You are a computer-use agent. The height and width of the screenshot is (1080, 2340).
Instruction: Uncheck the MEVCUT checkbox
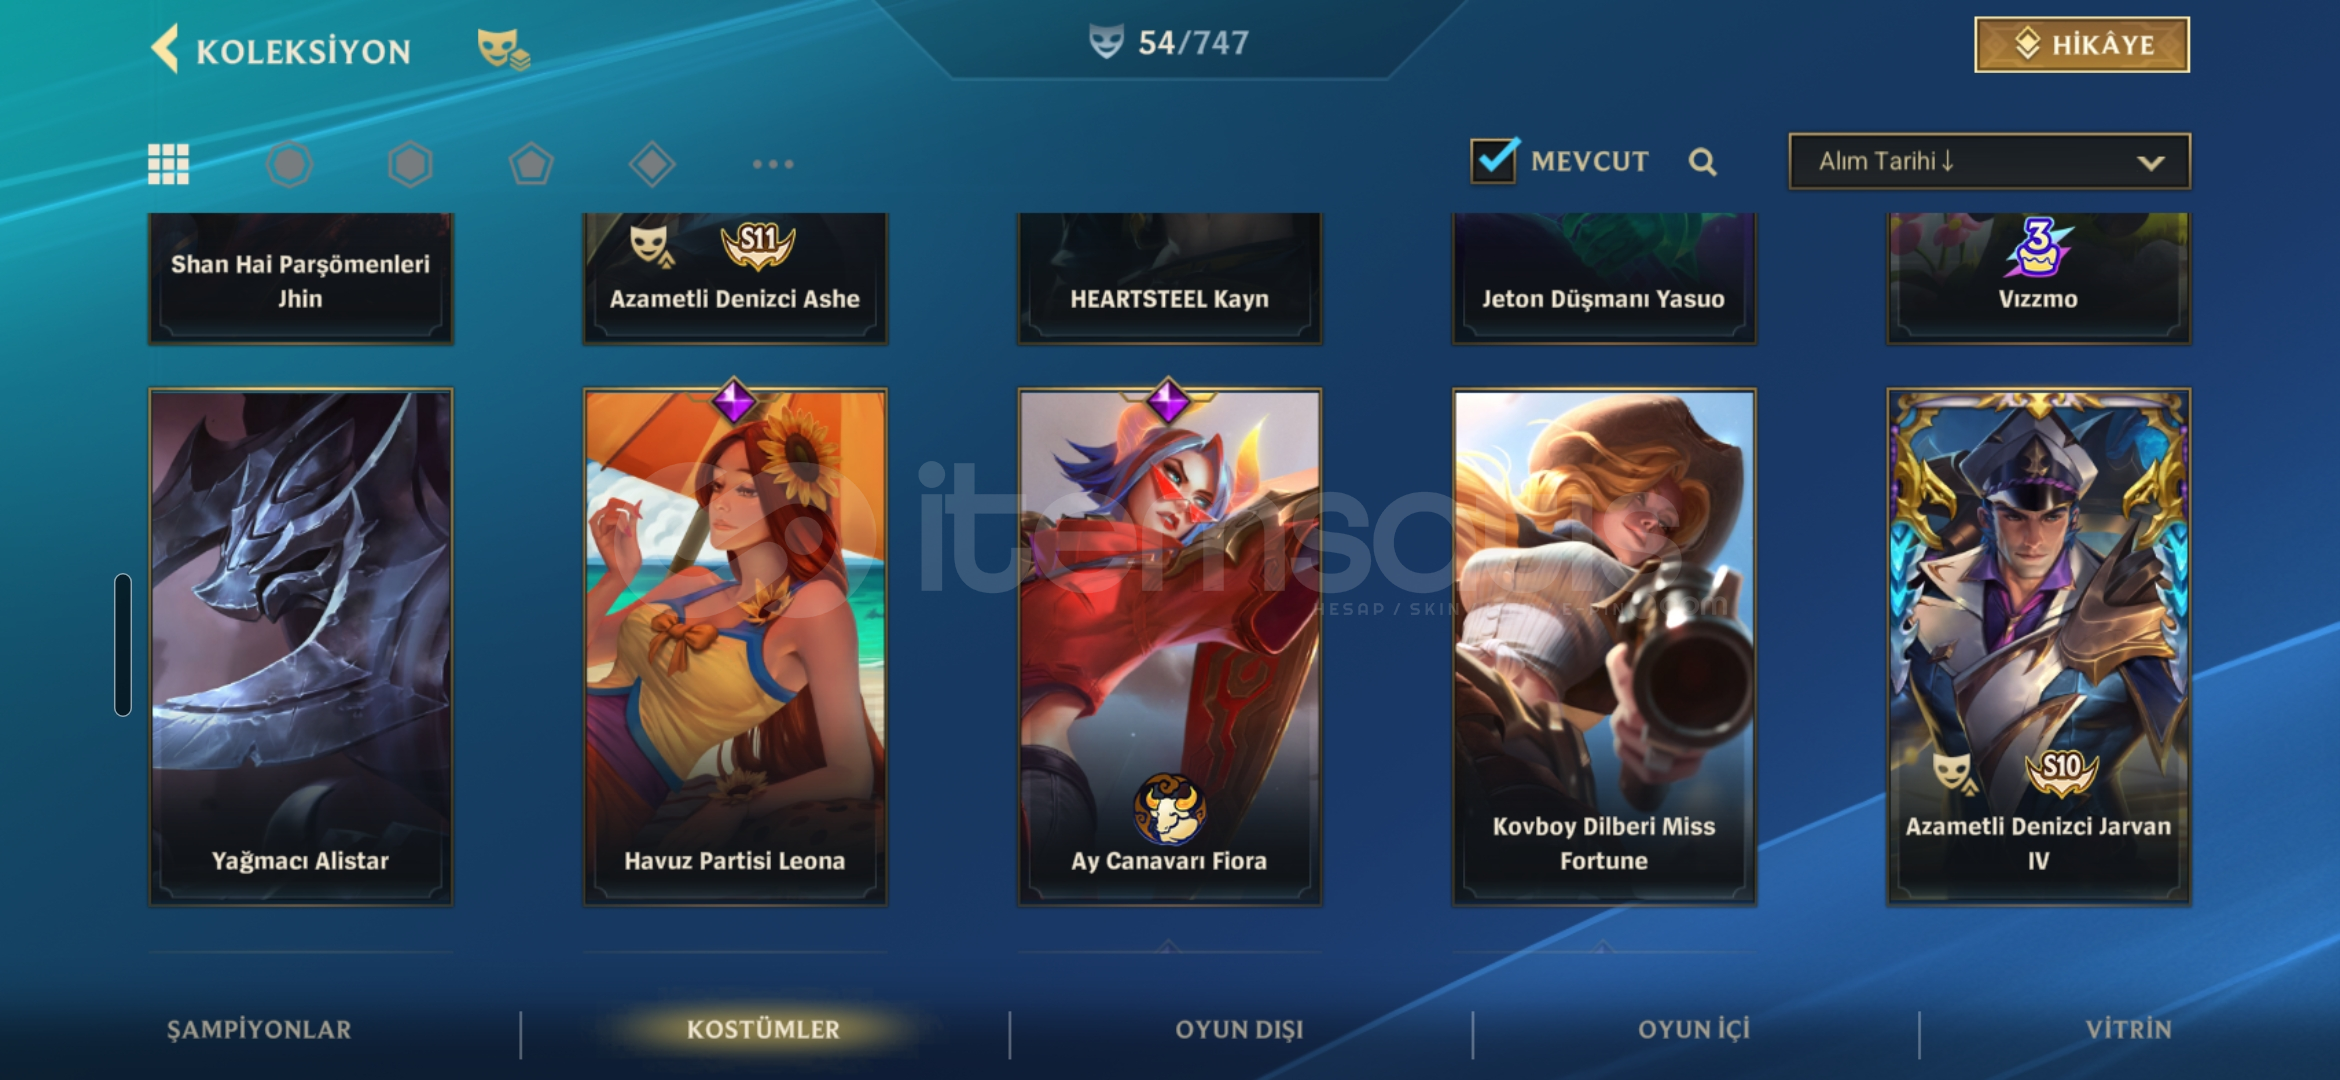[1495, 160]
